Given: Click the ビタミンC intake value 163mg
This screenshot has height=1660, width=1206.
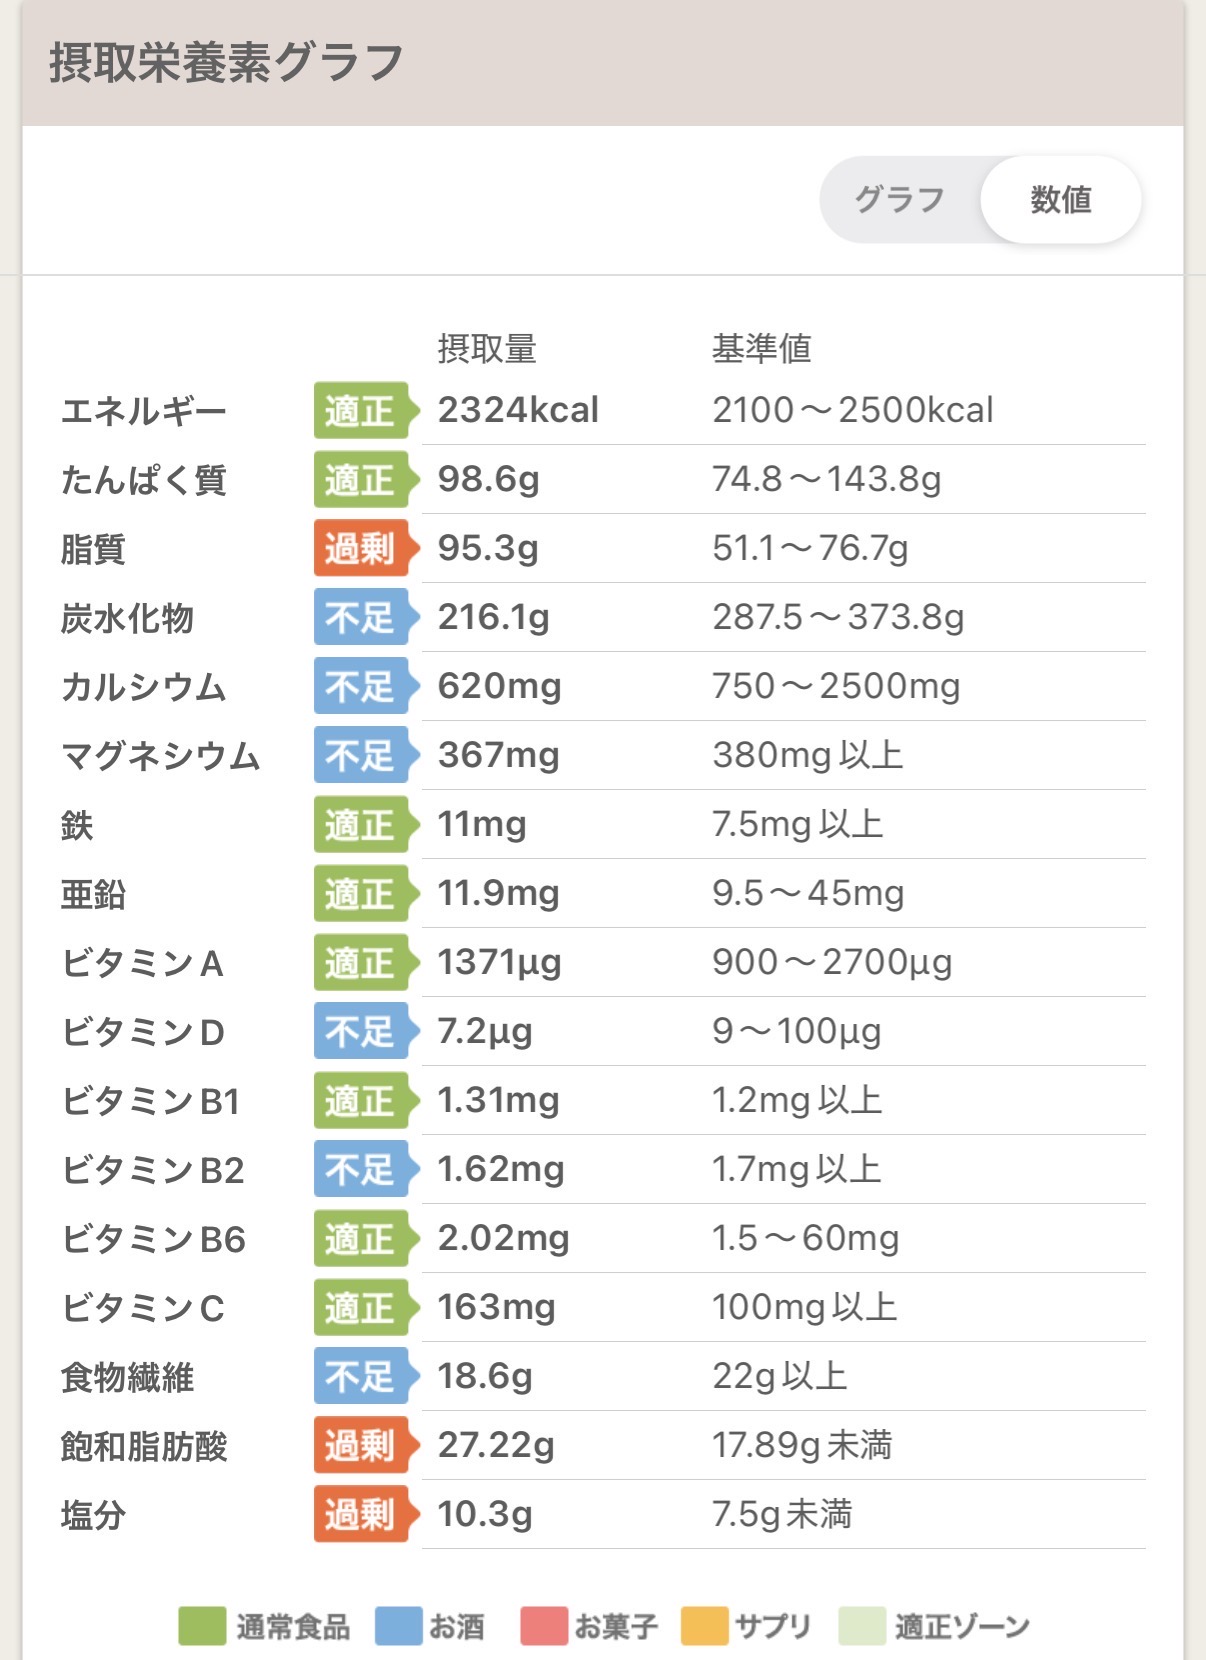Looking at the screenshot, I should coord(496,1307).
